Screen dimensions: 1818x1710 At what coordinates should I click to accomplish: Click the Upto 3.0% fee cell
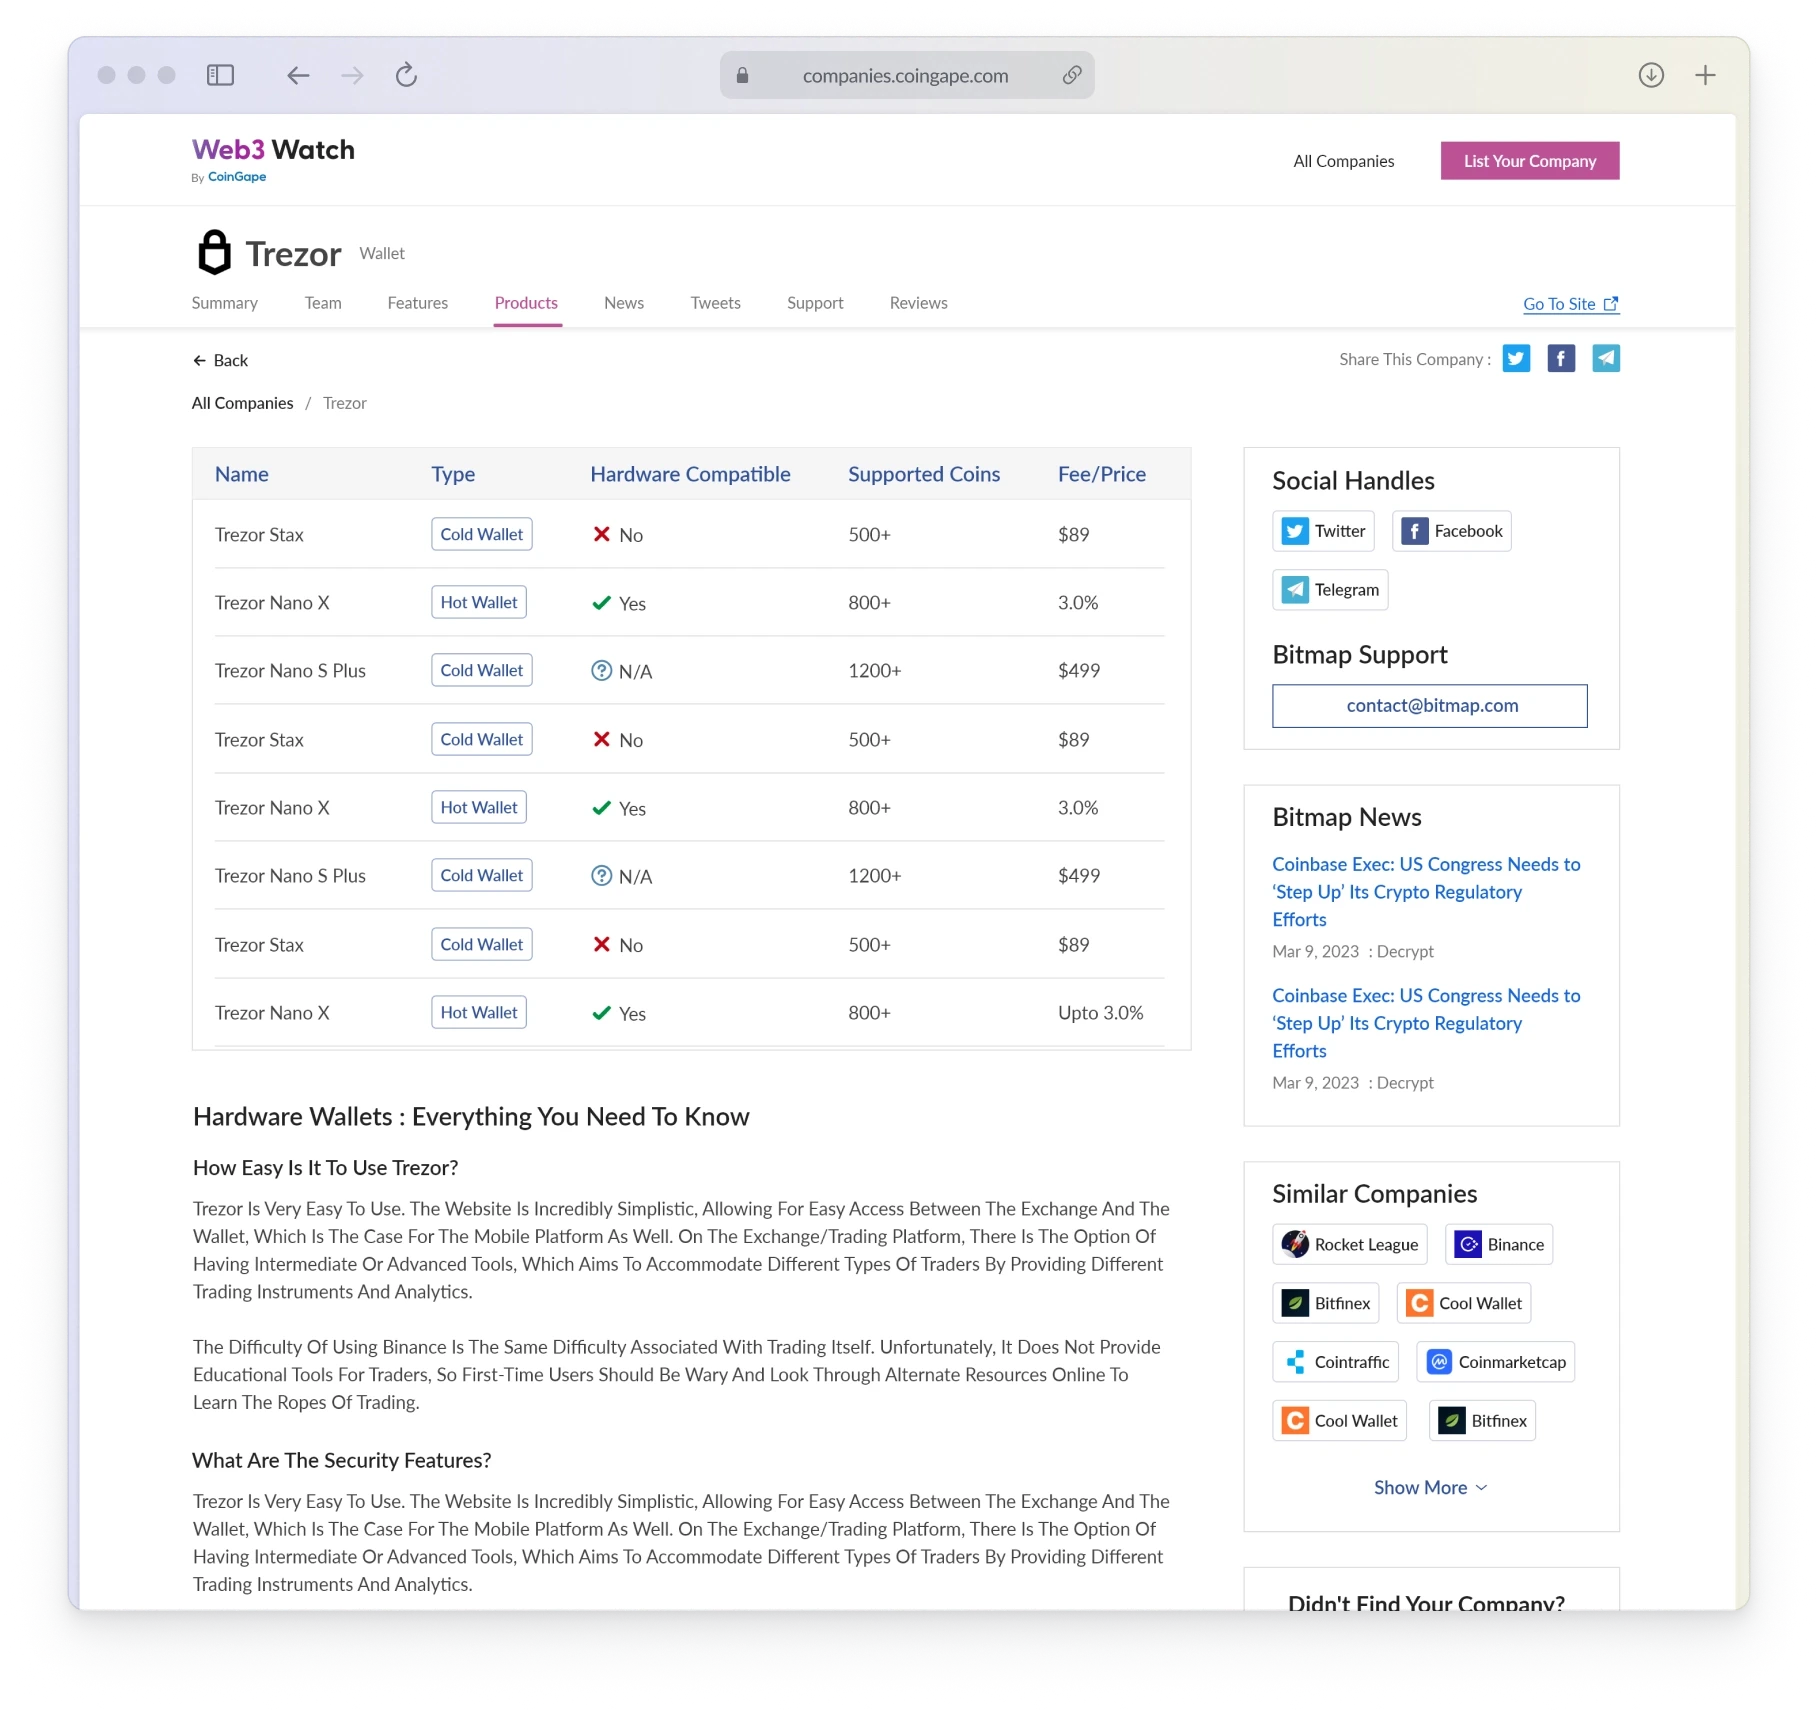click(1101, 1013)
